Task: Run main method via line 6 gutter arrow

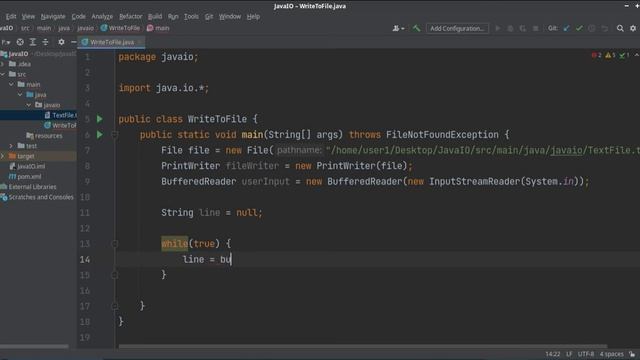Action: [100, 135]
